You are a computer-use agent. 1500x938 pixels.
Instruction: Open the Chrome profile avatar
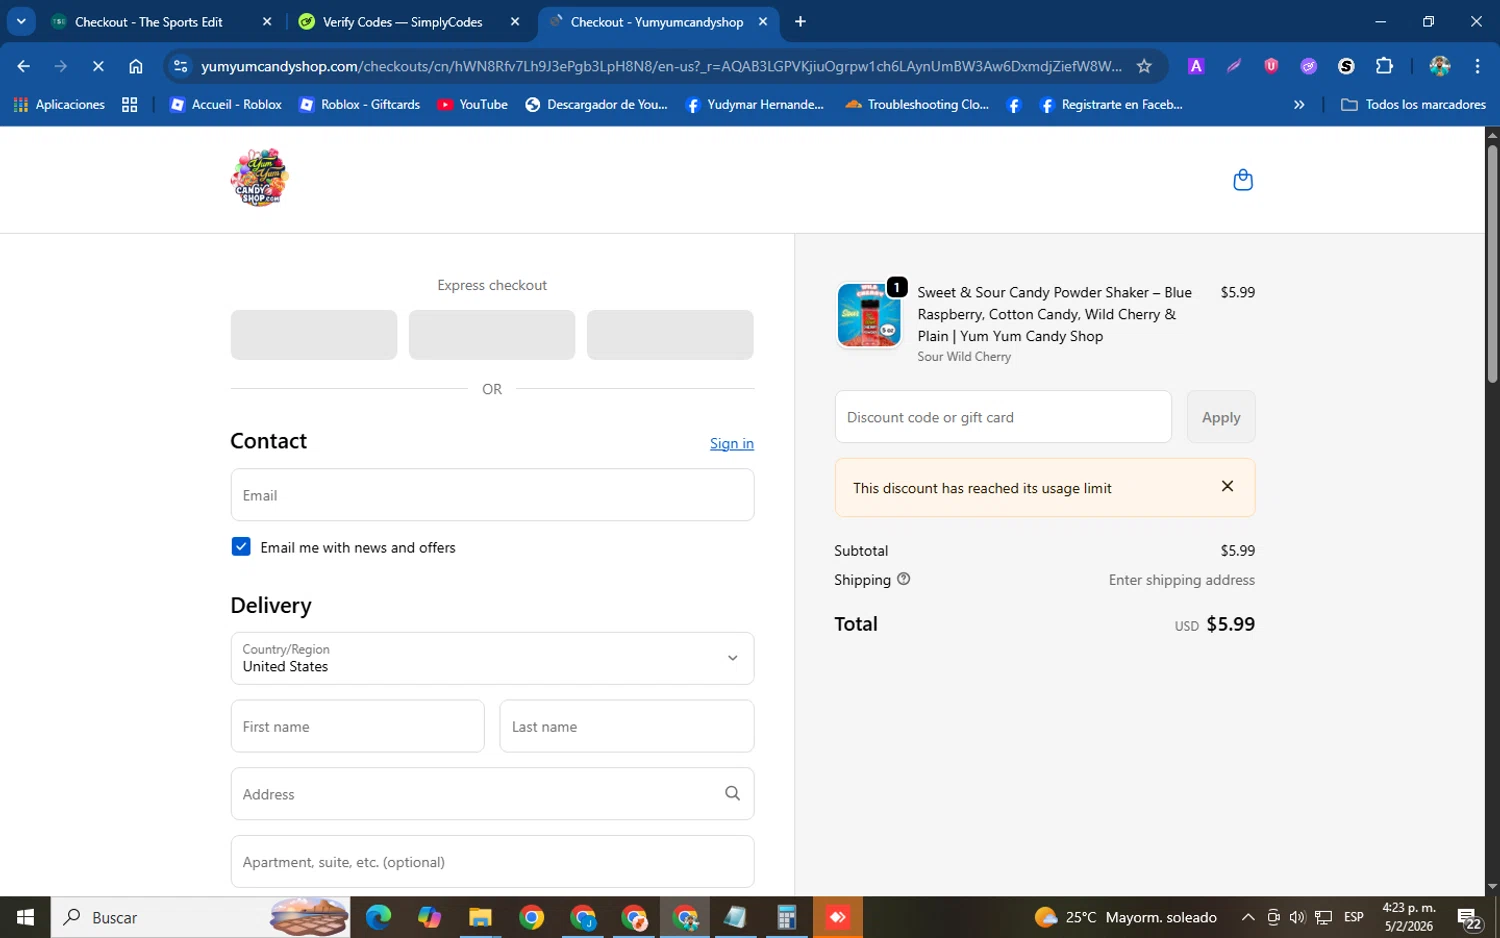click(1440, 66)
